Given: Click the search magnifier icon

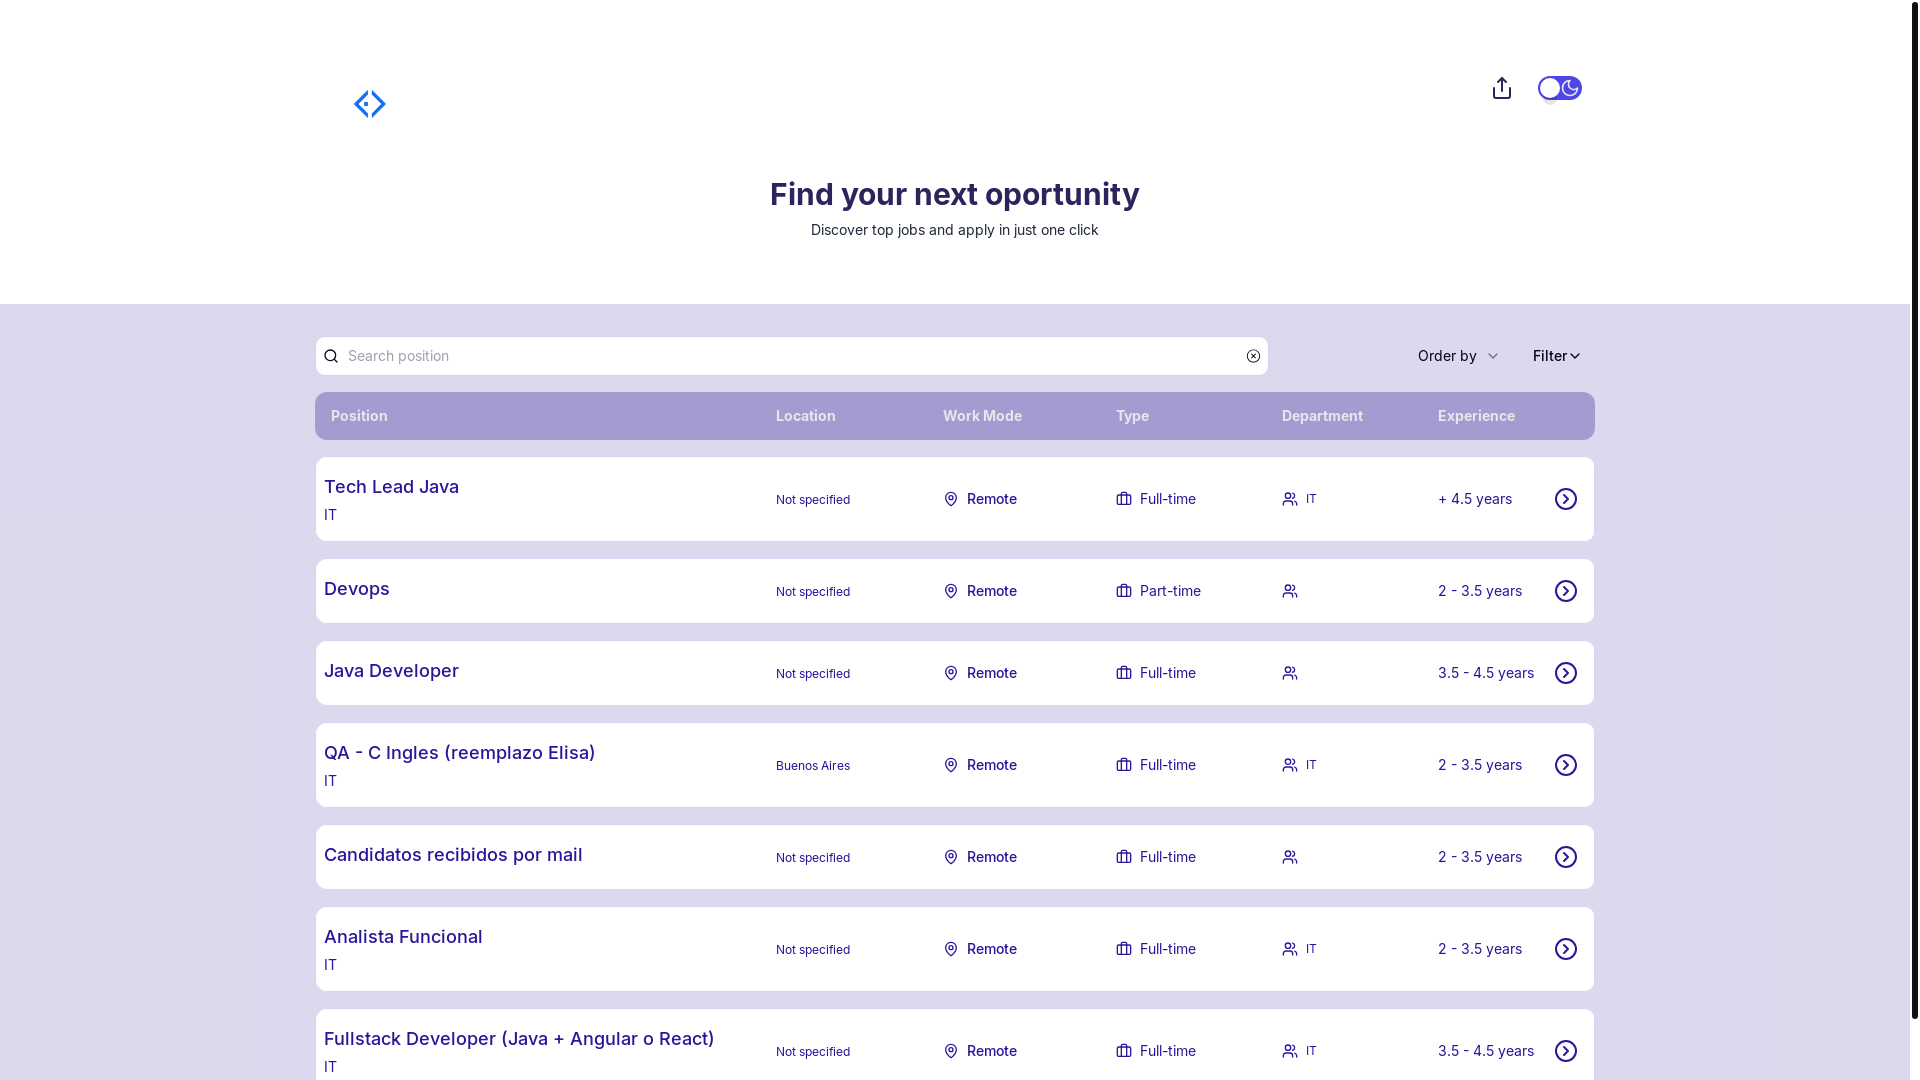Looking at the screenshot, I should point(331,356).
